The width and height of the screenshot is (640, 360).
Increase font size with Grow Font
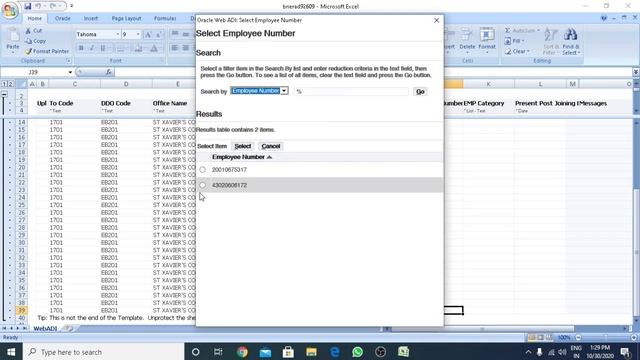pyautogui.click(x=148, y=35)
